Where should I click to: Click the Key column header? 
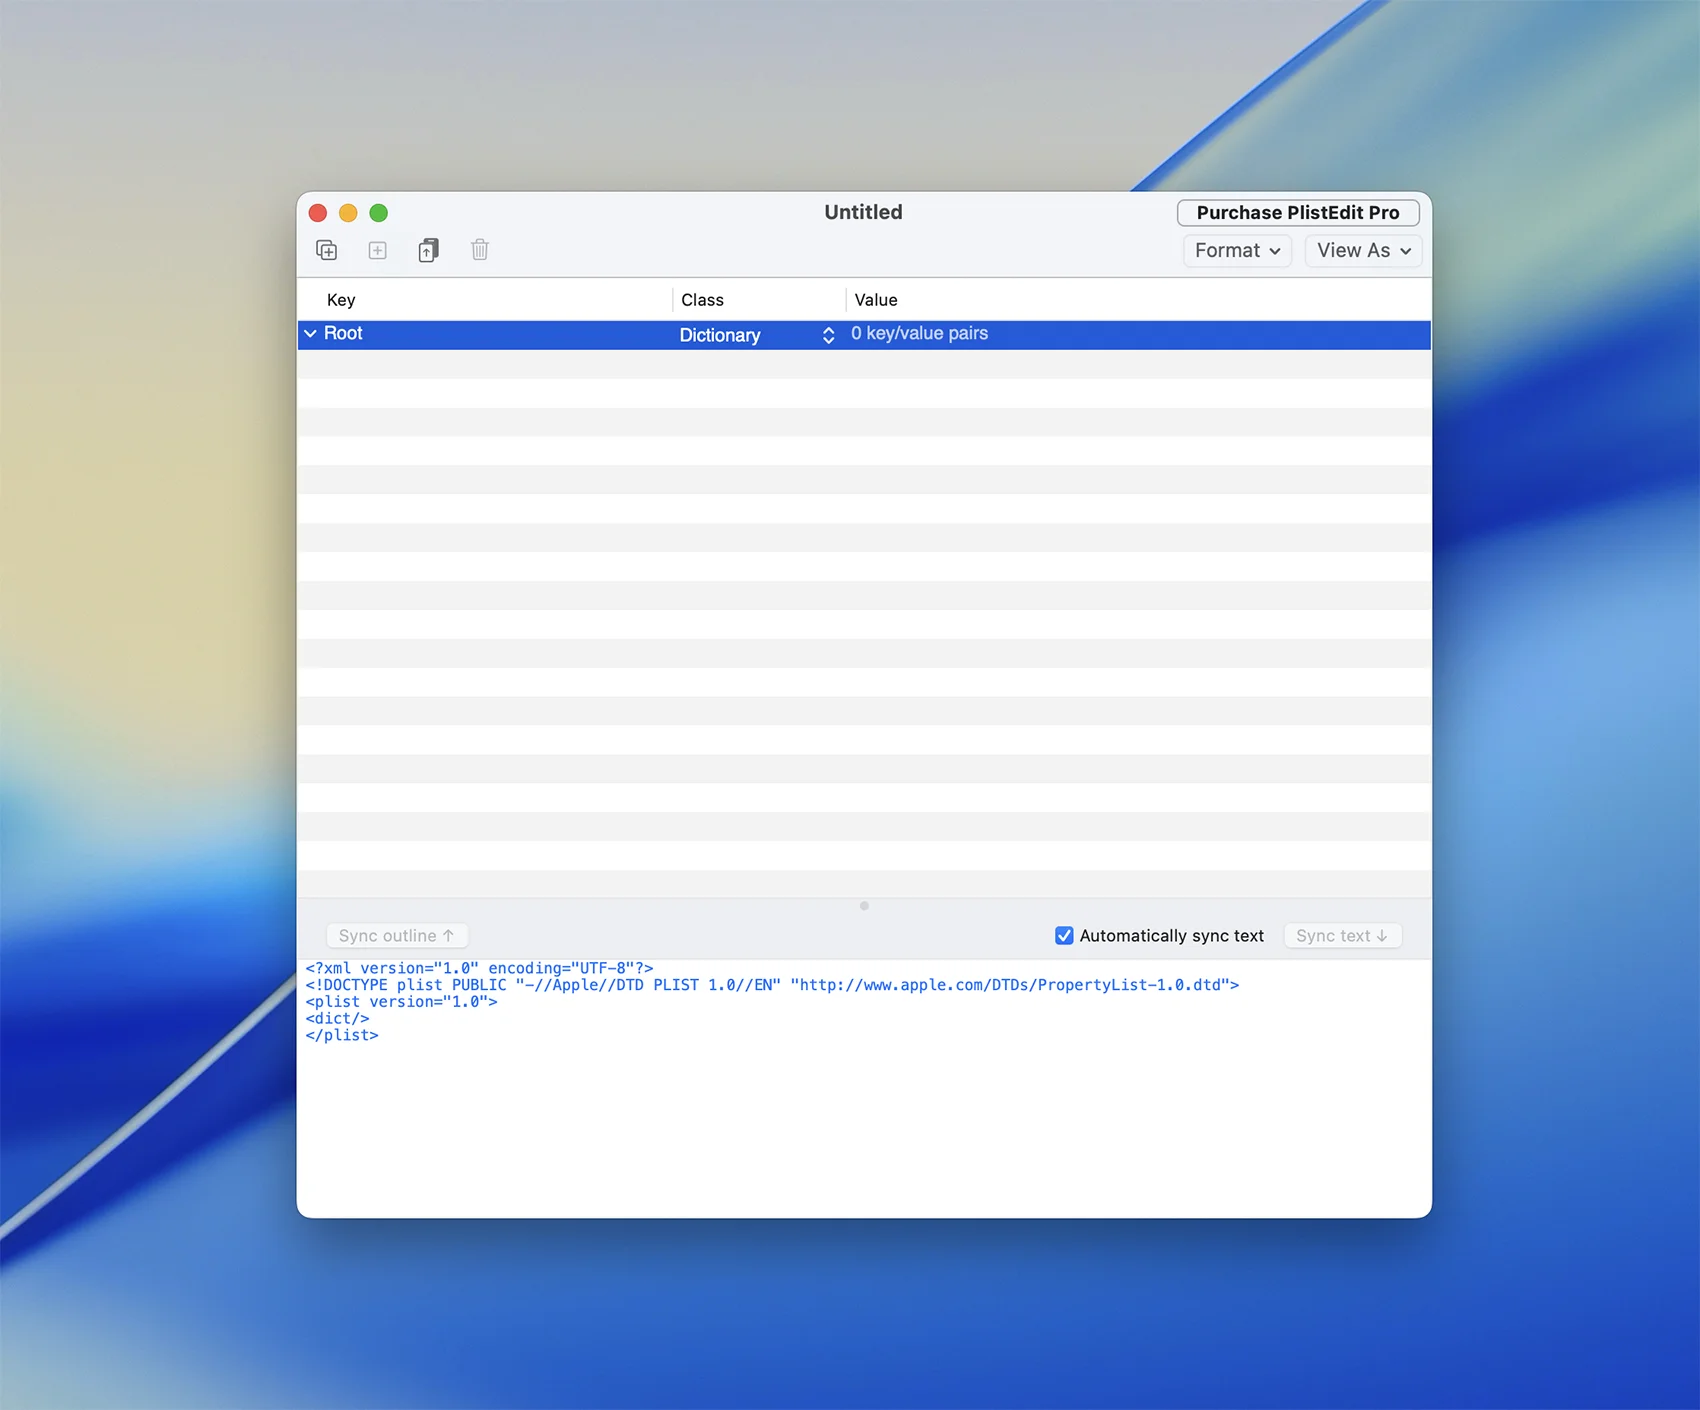pos(341,300)
